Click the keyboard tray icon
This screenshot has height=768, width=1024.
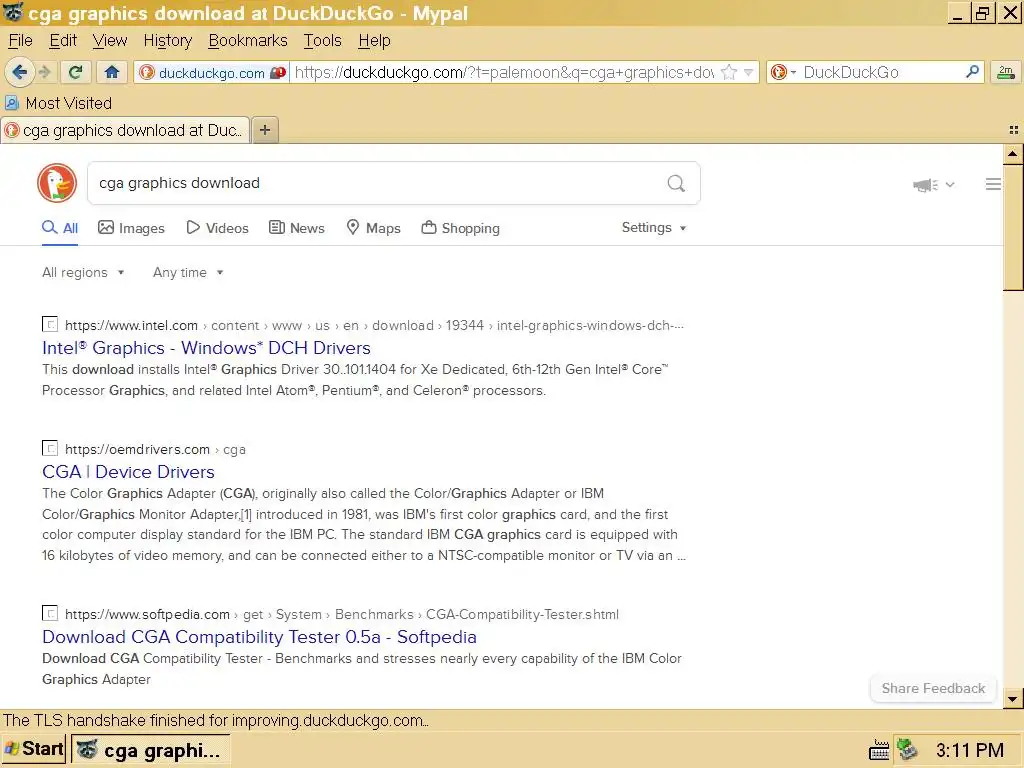(879, 750)
